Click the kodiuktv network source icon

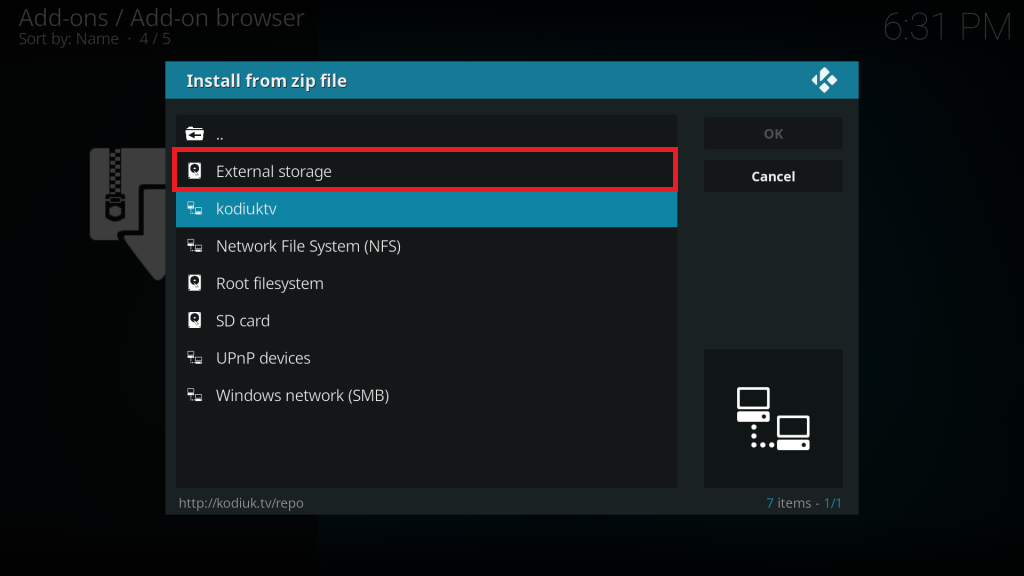click(195, 208)
